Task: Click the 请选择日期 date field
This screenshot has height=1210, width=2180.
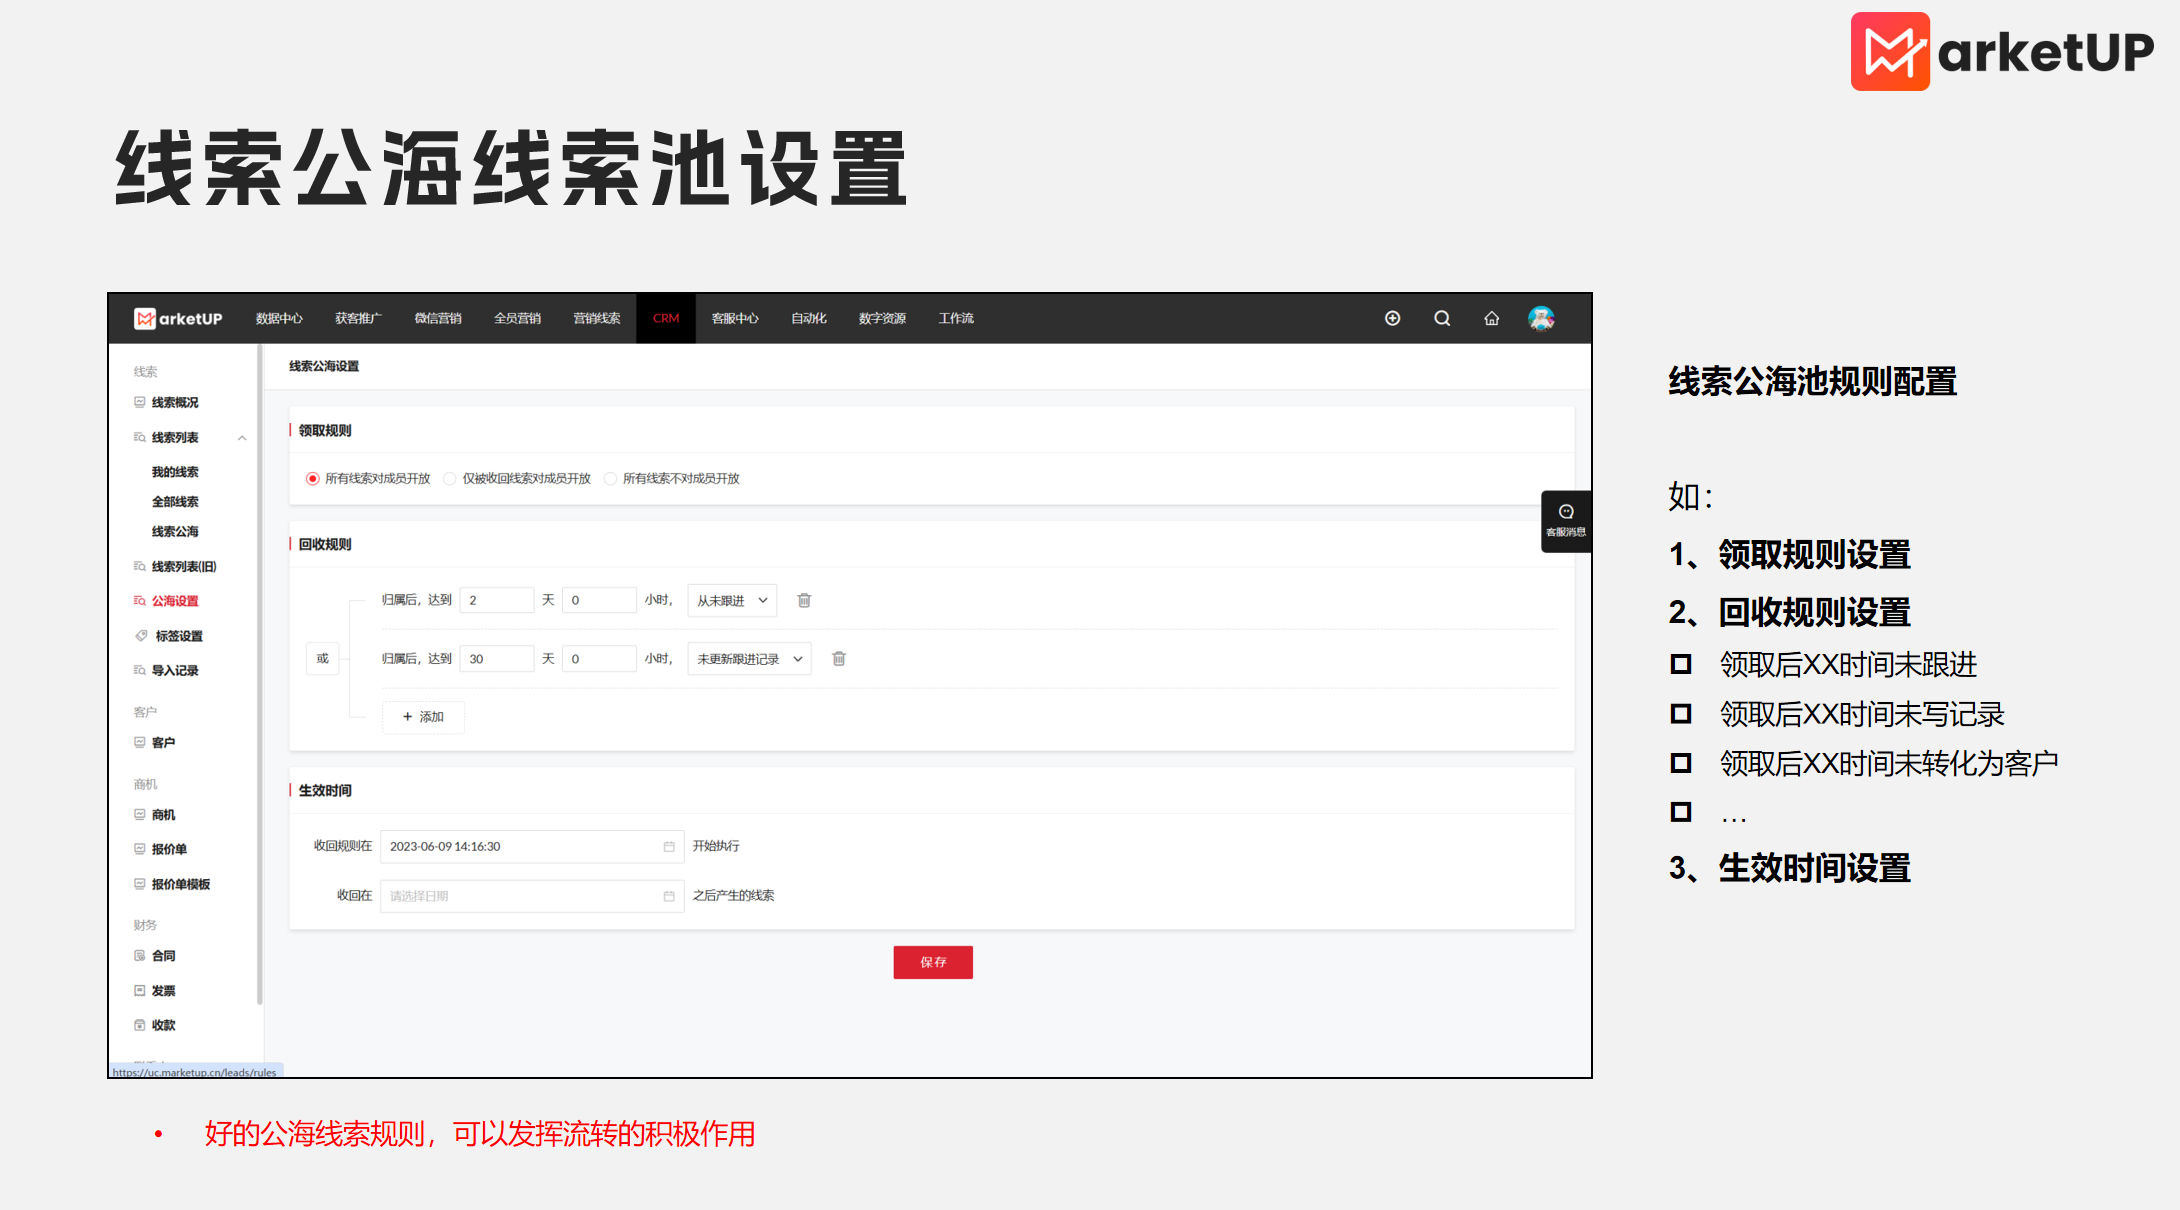Action: click(x=532, y=896)
